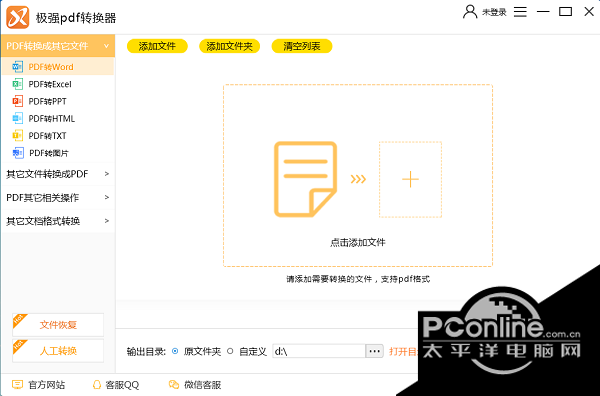Click the monitor icon beside 官方网站
Screen dimensions: 600x396
pos(17,385)
